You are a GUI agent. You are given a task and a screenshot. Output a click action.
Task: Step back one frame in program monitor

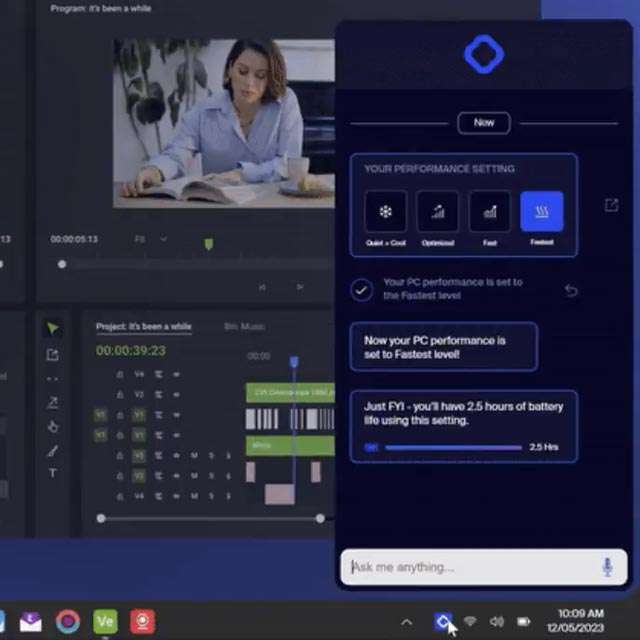(x=262, y=288)
